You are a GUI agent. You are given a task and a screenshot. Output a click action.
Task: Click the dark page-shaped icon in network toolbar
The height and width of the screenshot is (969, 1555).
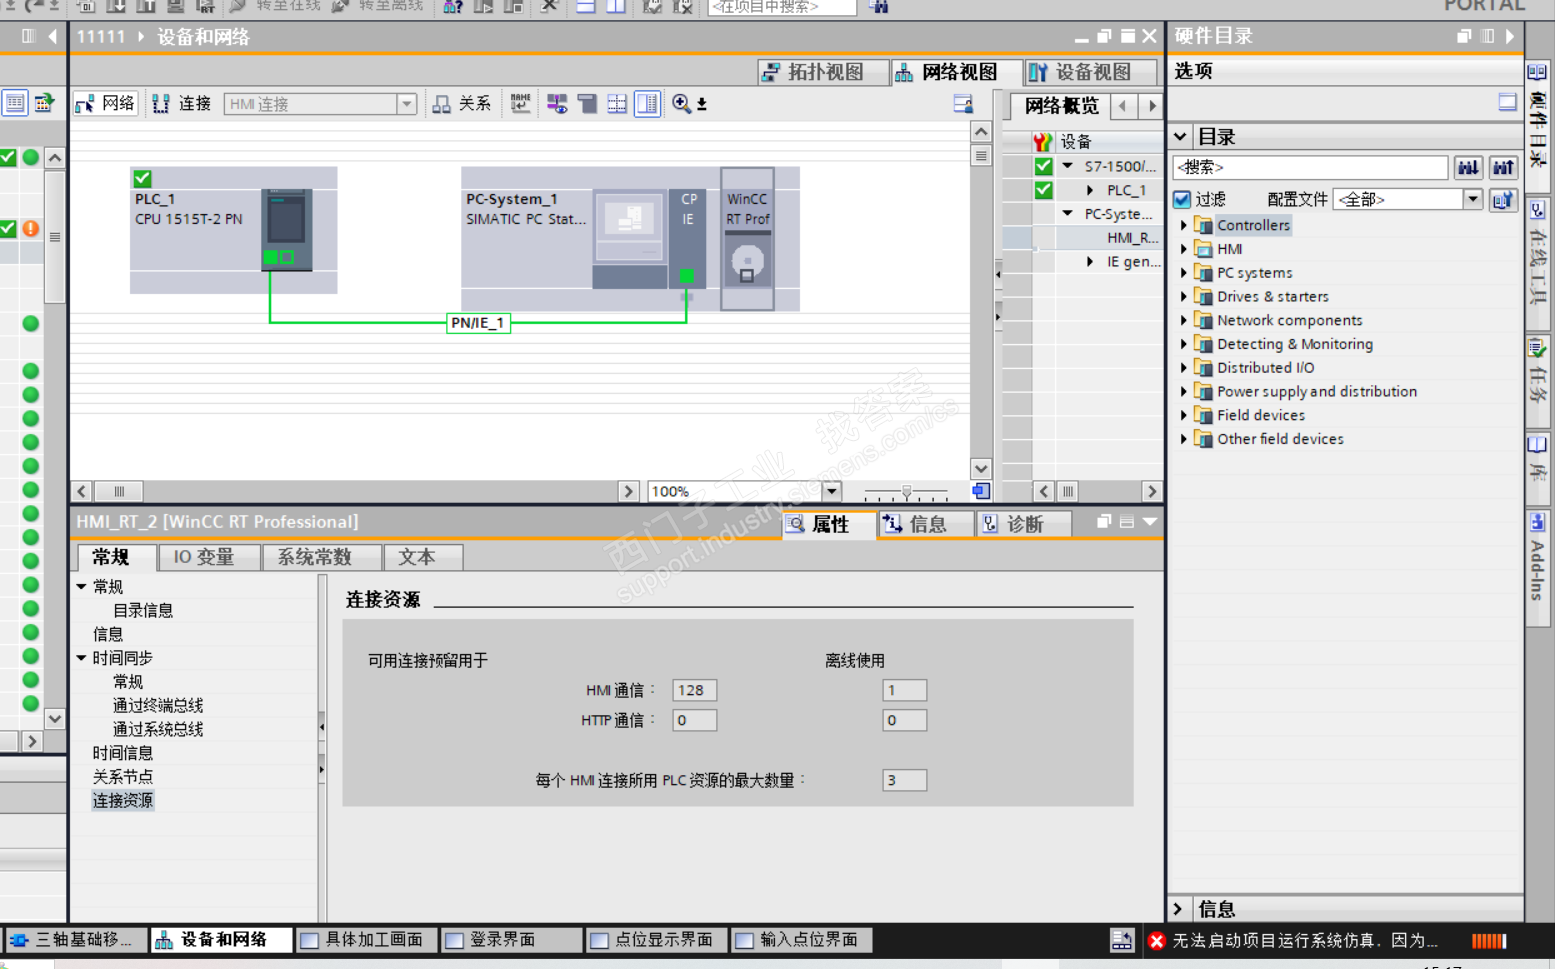click(588, 103)
